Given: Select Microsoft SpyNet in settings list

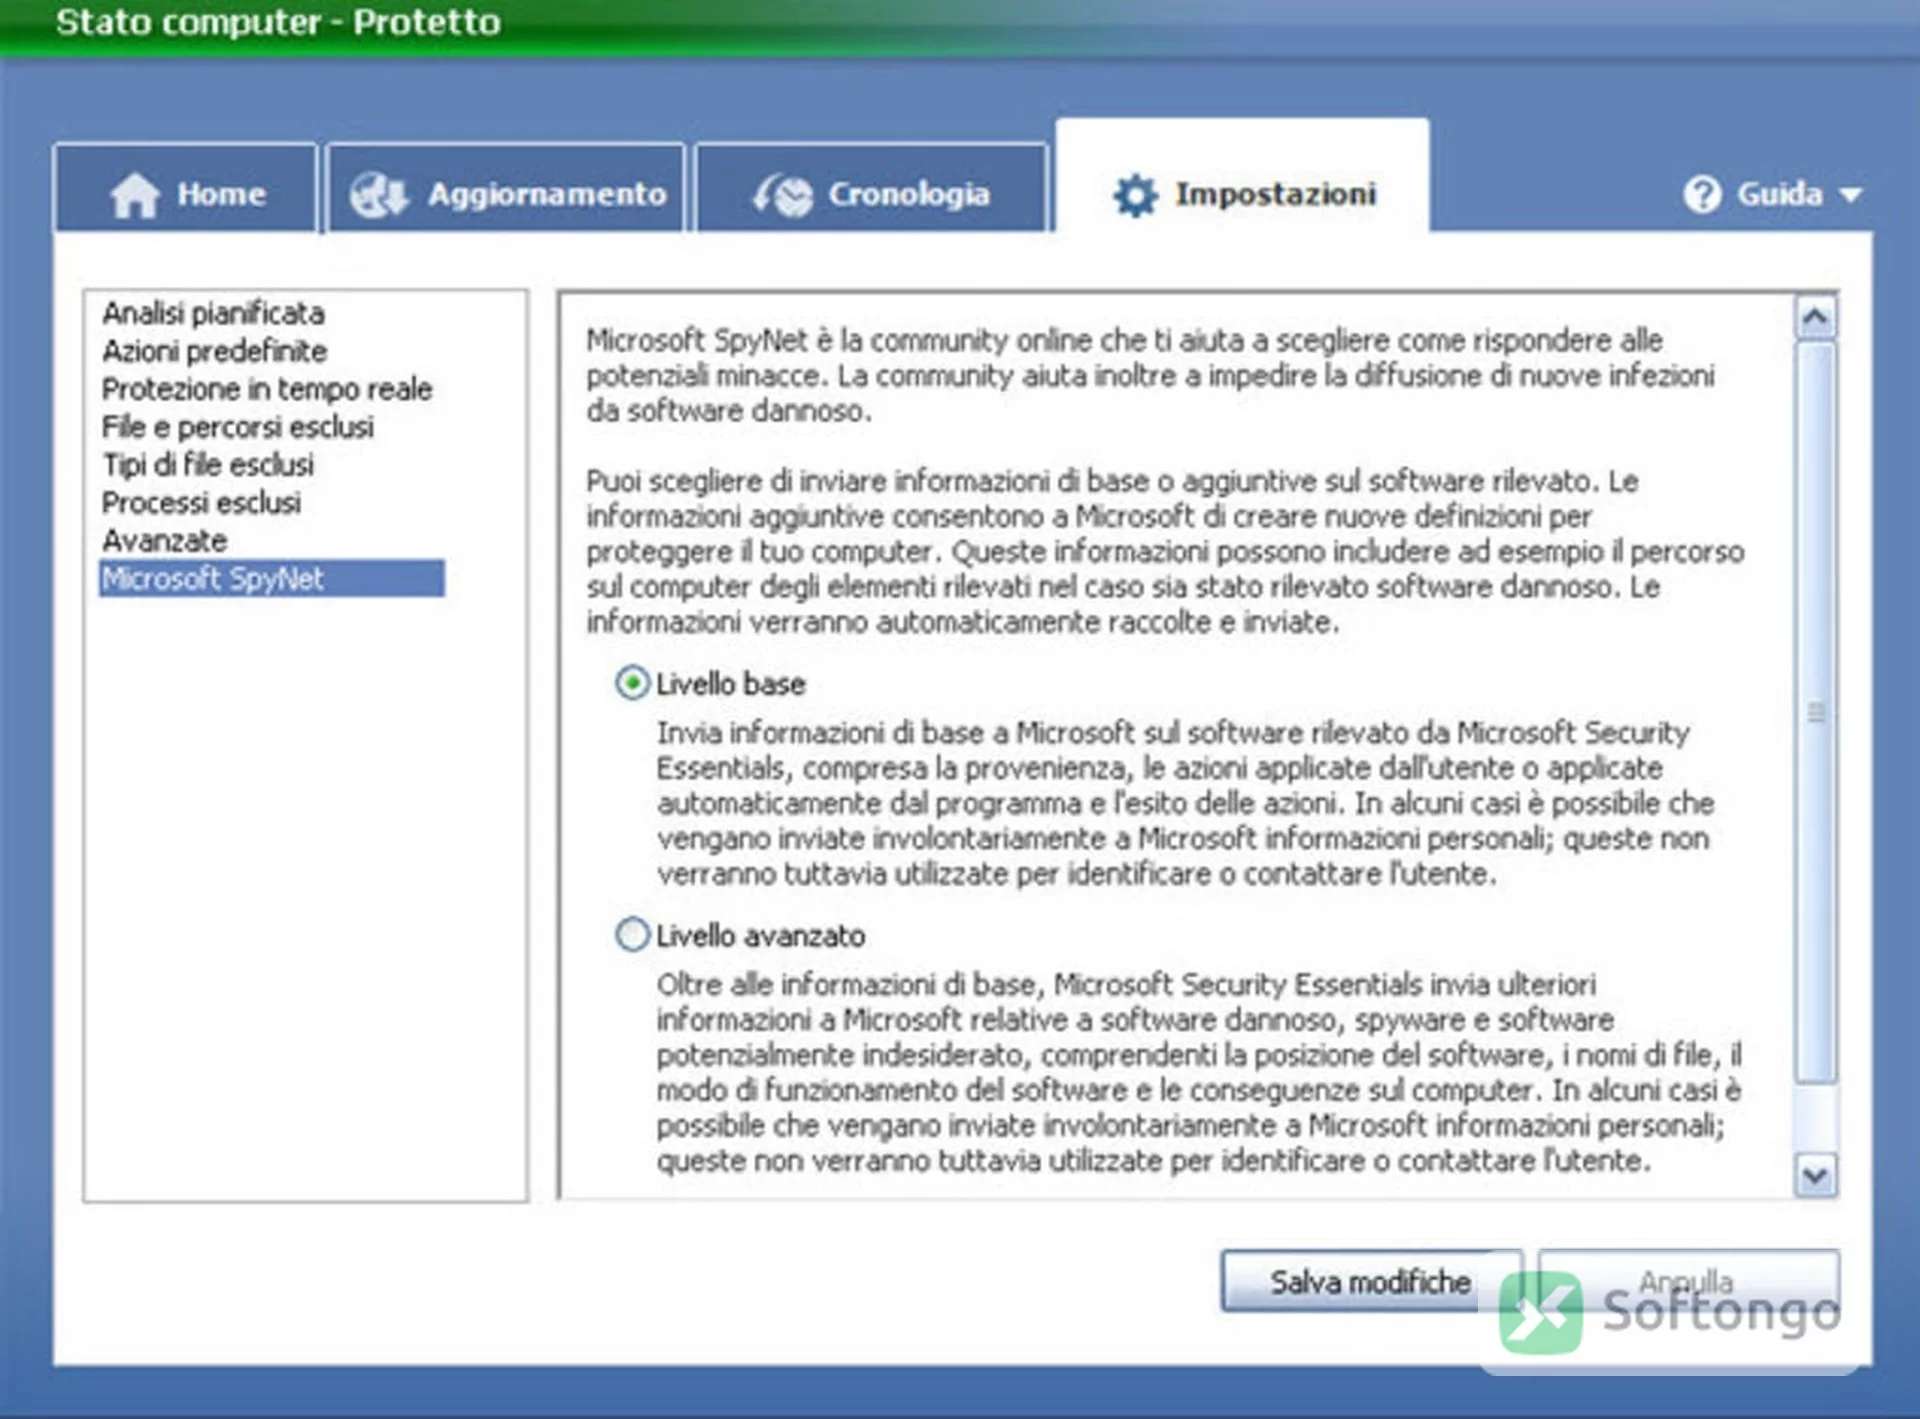Looking at the screenshot, I should coord(272,579).
